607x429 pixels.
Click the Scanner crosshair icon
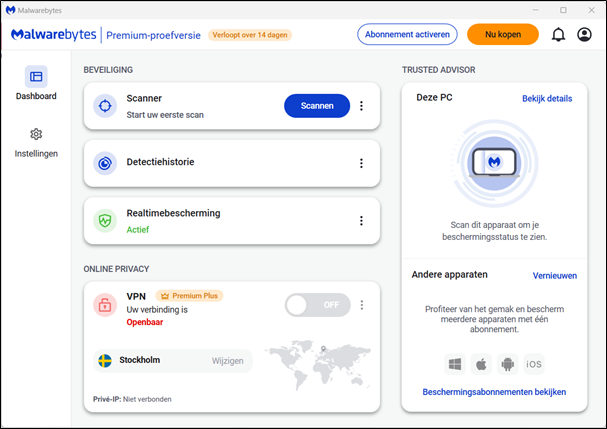105,106
